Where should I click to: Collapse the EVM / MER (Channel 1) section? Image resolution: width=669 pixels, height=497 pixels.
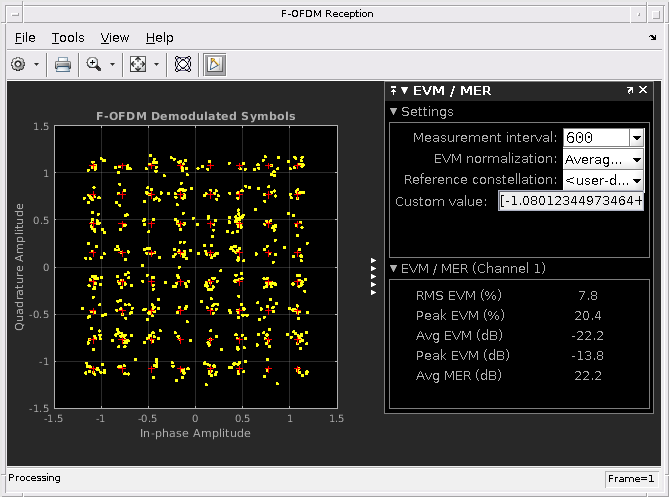[x=393, y=268]
